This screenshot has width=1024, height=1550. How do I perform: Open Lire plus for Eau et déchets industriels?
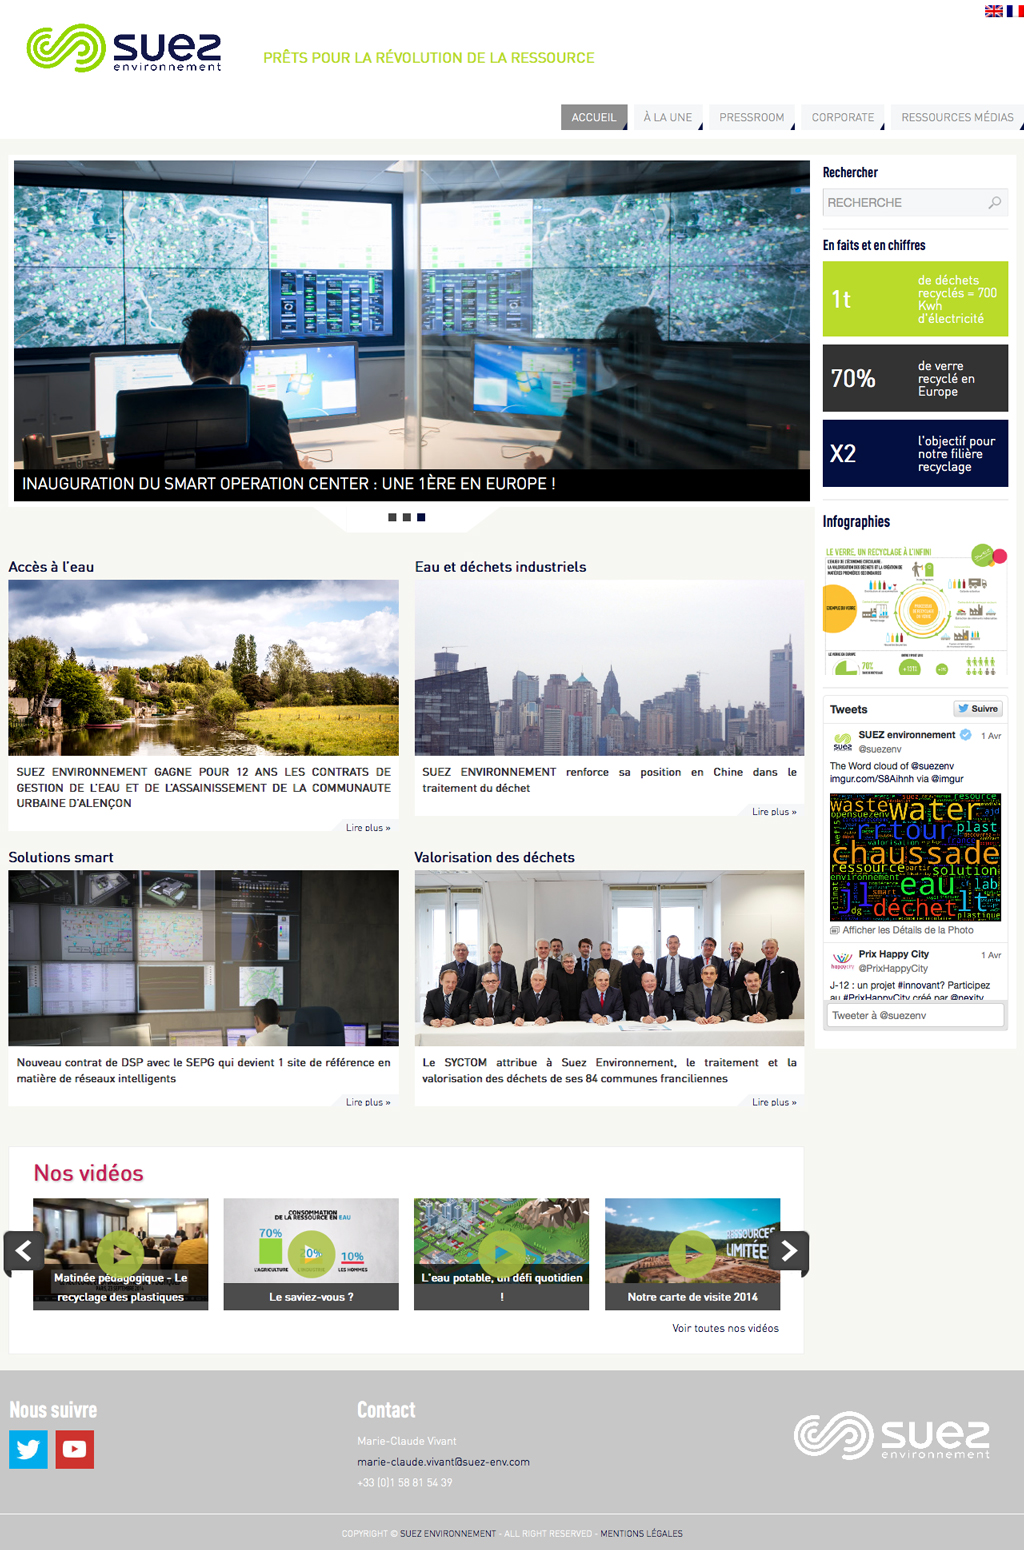point(774,812)
